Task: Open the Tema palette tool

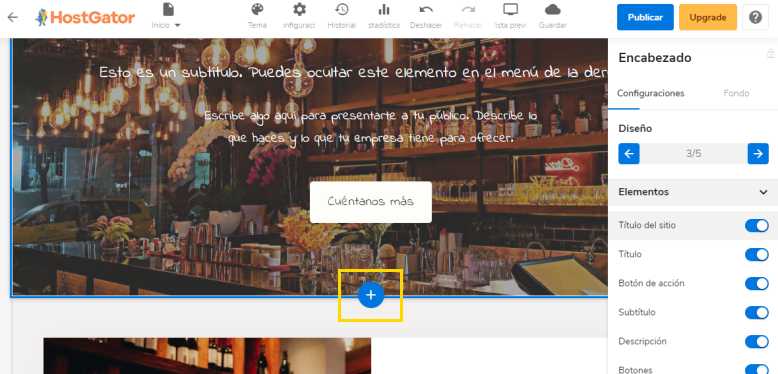Action: click(x=257, y=16)
